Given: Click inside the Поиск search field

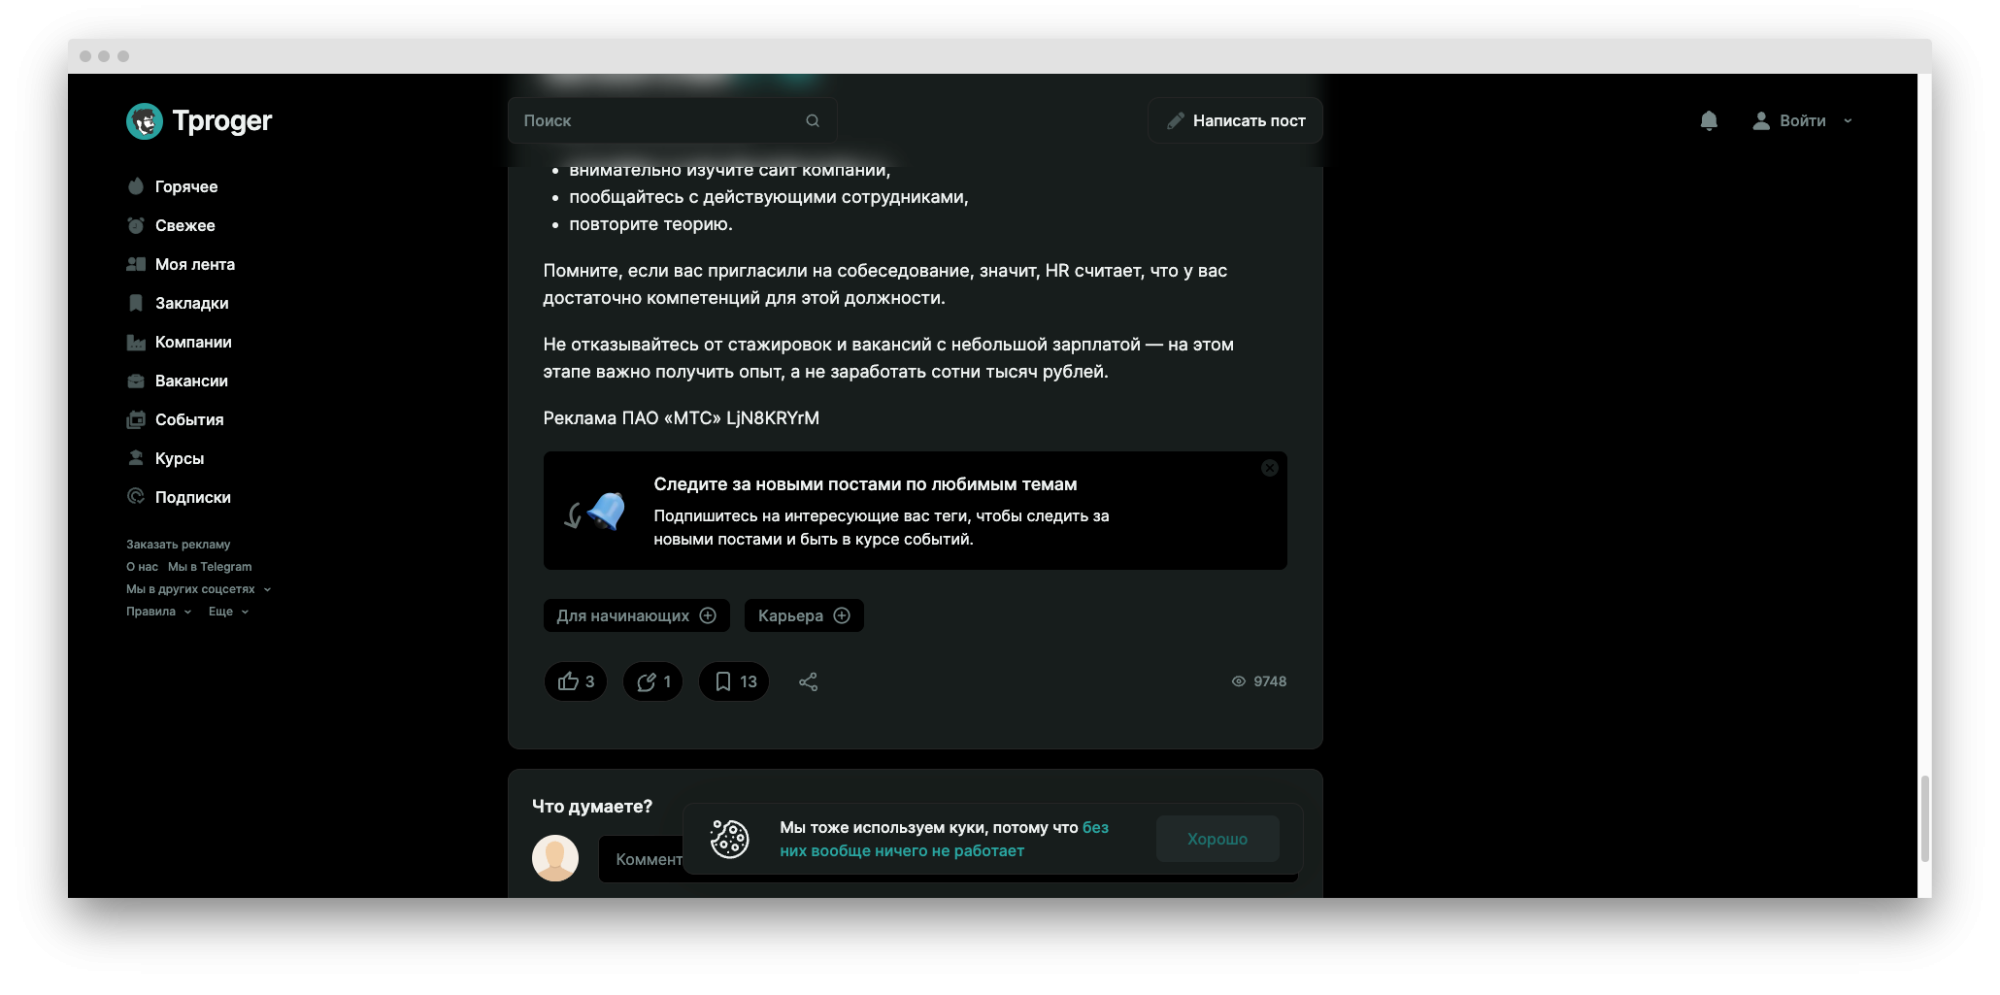Looking at the screenshot, I should pyautogui.click(x=660, y=120).
